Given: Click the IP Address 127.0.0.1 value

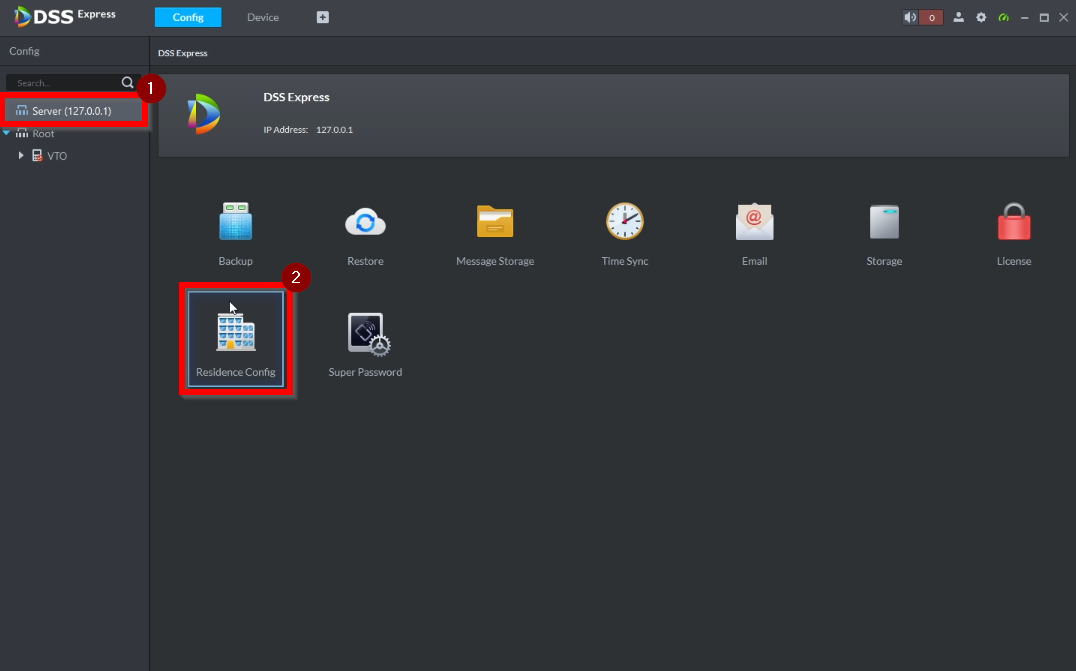Looking at the screenshot, I should coord(334,130).
